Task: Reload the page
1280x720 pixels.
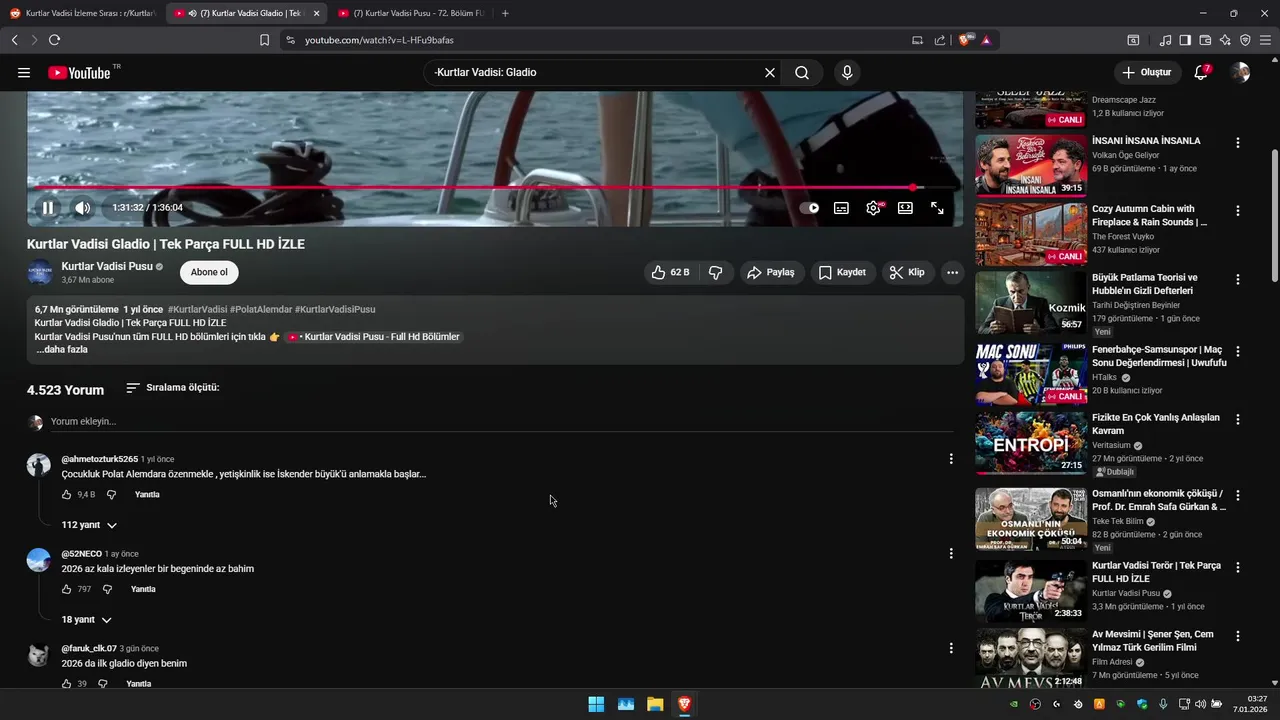Action: pyautogui.click(x=54, y=40)
